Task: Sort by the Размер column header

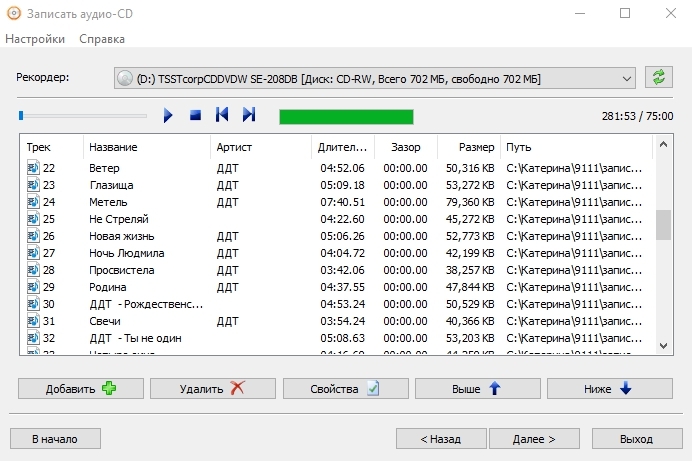Action: point(469,147)
